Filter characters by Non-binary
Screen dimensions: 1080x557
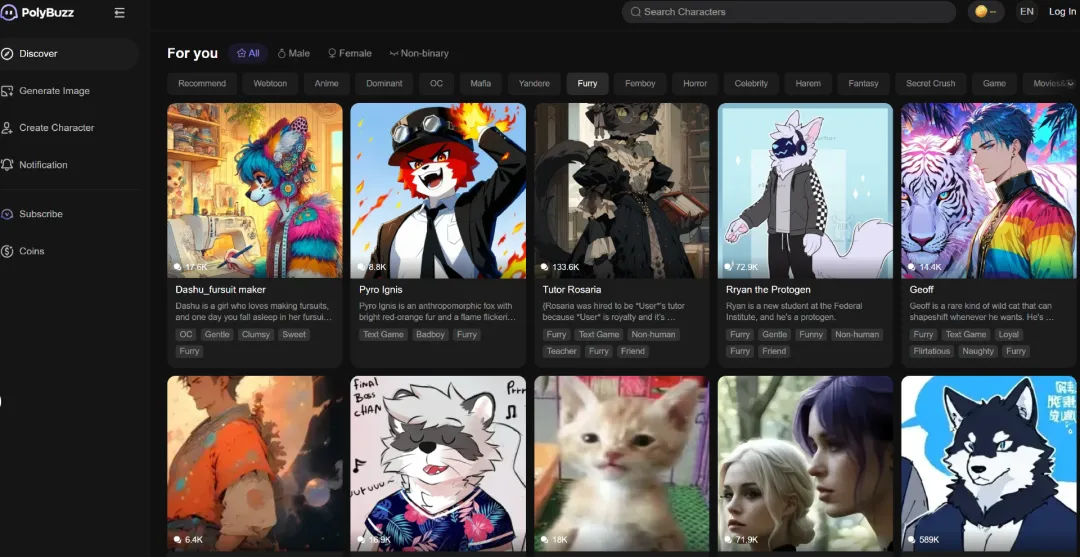click(419, 53)
